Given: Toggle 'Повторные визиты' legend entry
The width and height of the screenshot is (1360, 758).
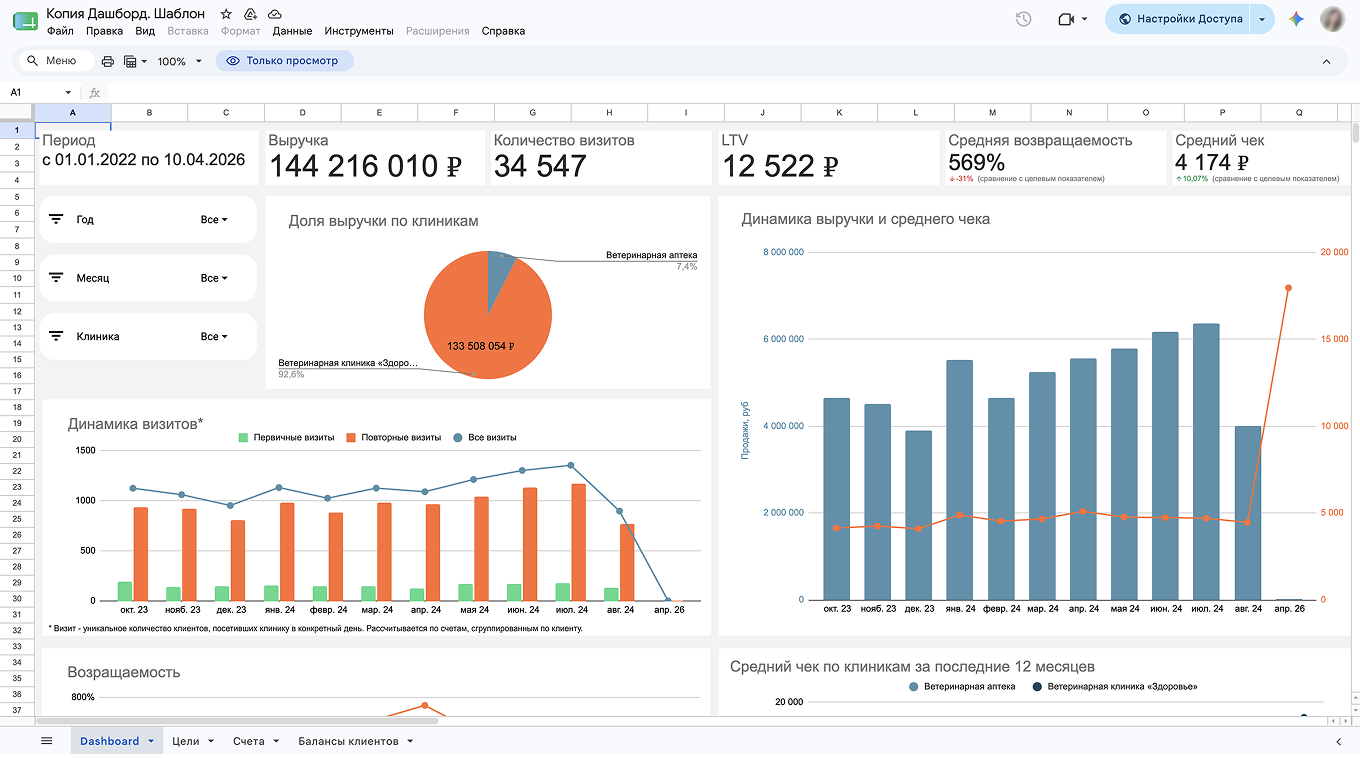Looking at the screenshot, I should pos(393,437).
